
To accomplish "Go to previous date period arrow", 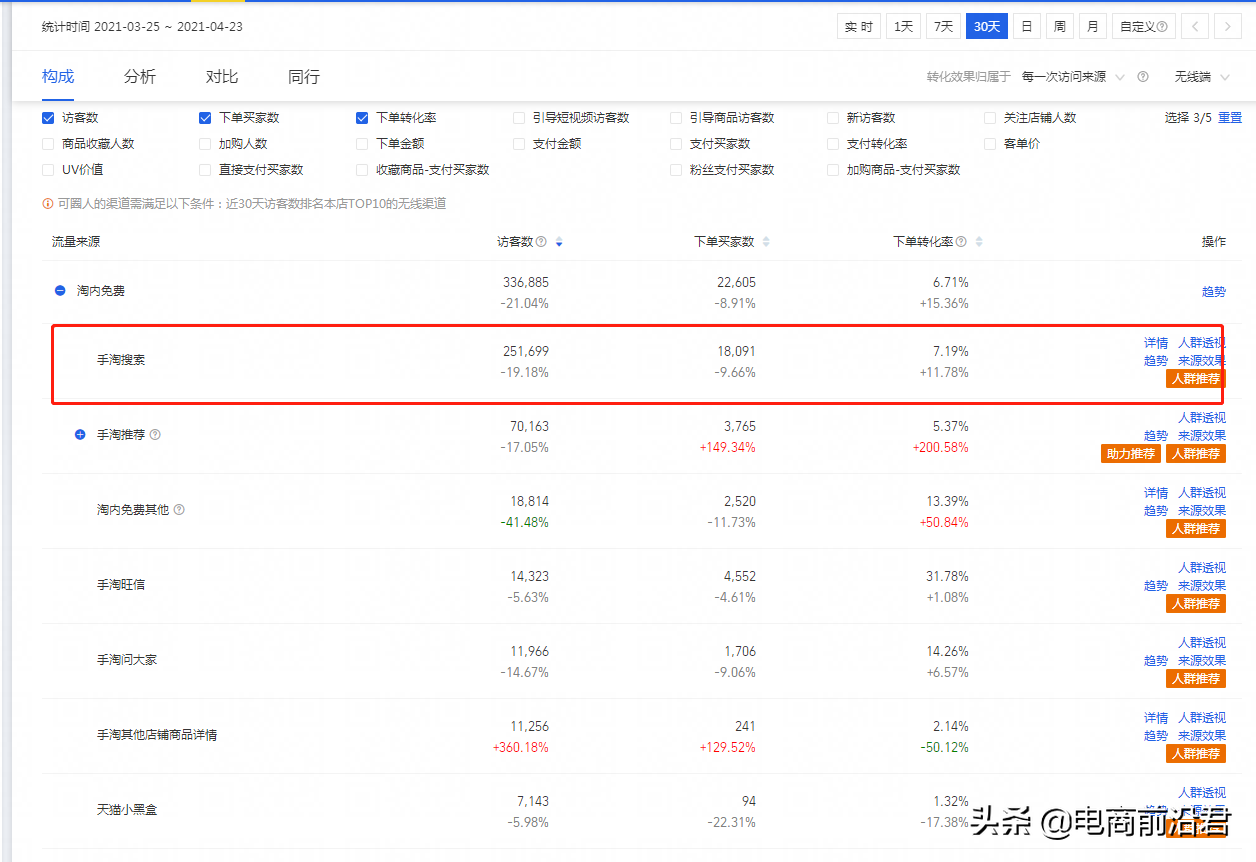I will point(1195,27).
